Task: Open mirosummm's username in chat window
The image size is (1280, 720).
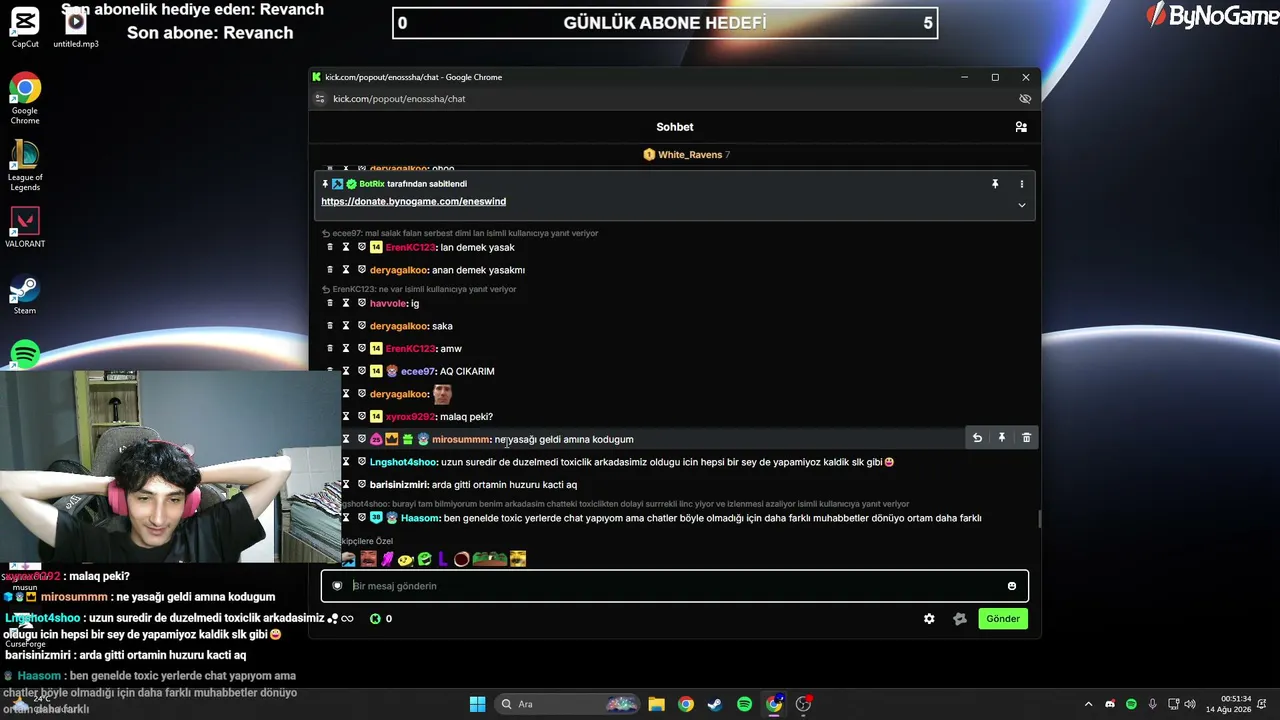Action: (x=461, y=439)
